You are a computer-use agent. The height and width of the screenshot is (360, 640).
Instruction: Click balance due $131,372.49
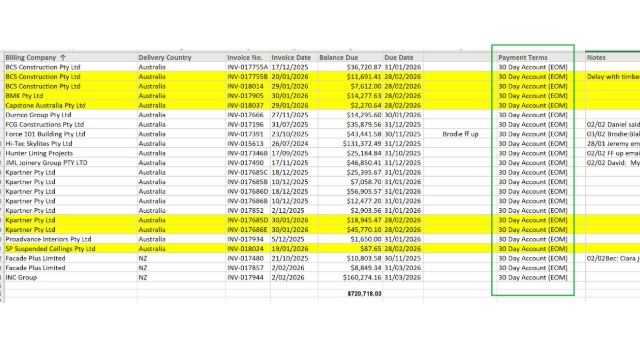pyautogui.click(x=362, y=144)
